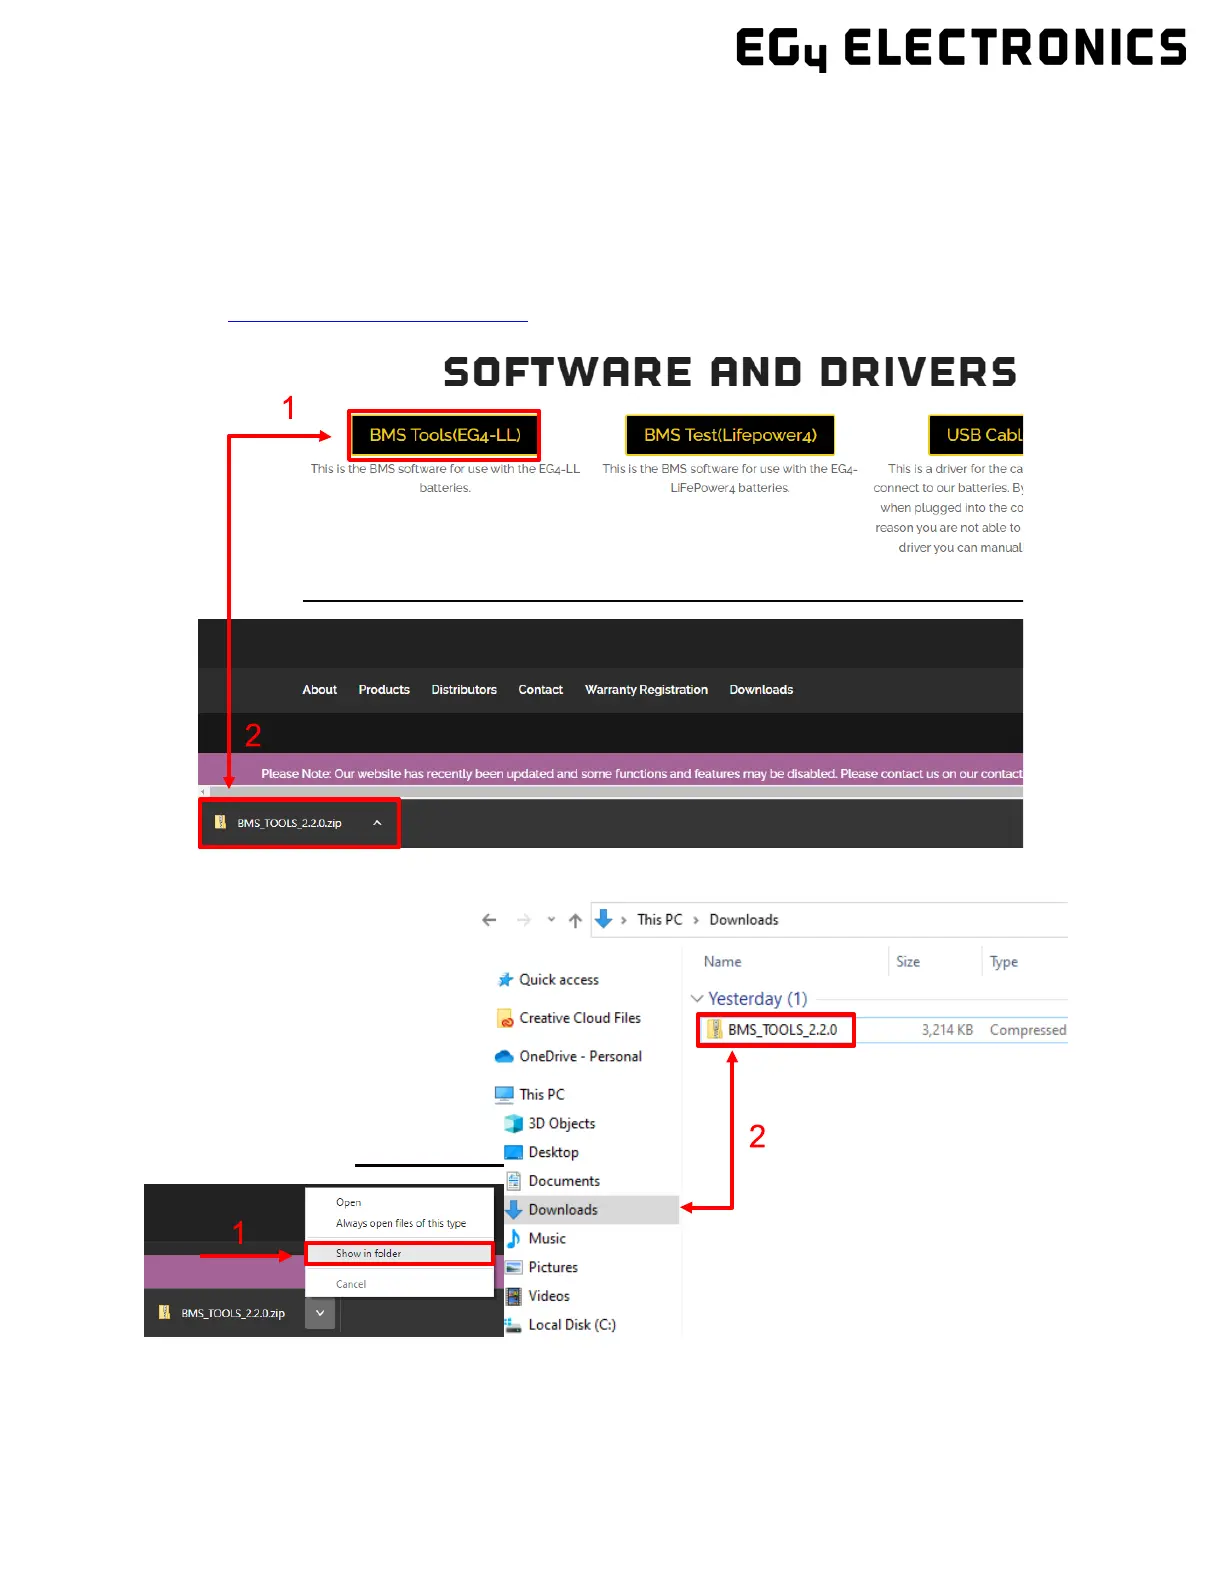Screen dimensions: 1224x1584
Task: Open the Distributors link in website nav
Action: click(464, 690)
